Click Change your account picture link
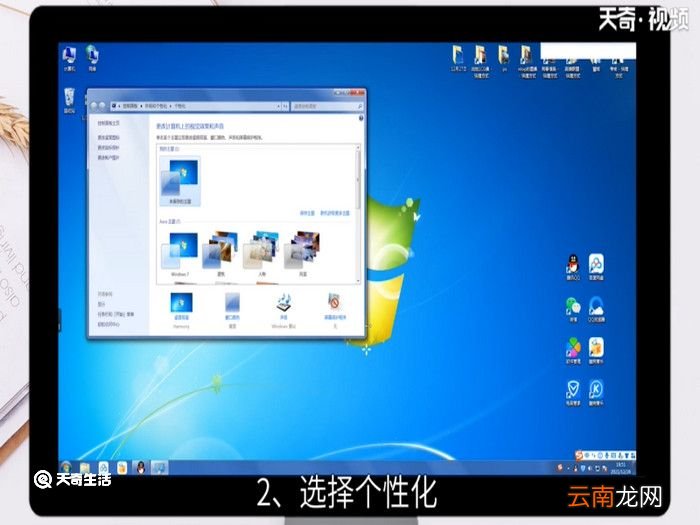 [108, 158]
